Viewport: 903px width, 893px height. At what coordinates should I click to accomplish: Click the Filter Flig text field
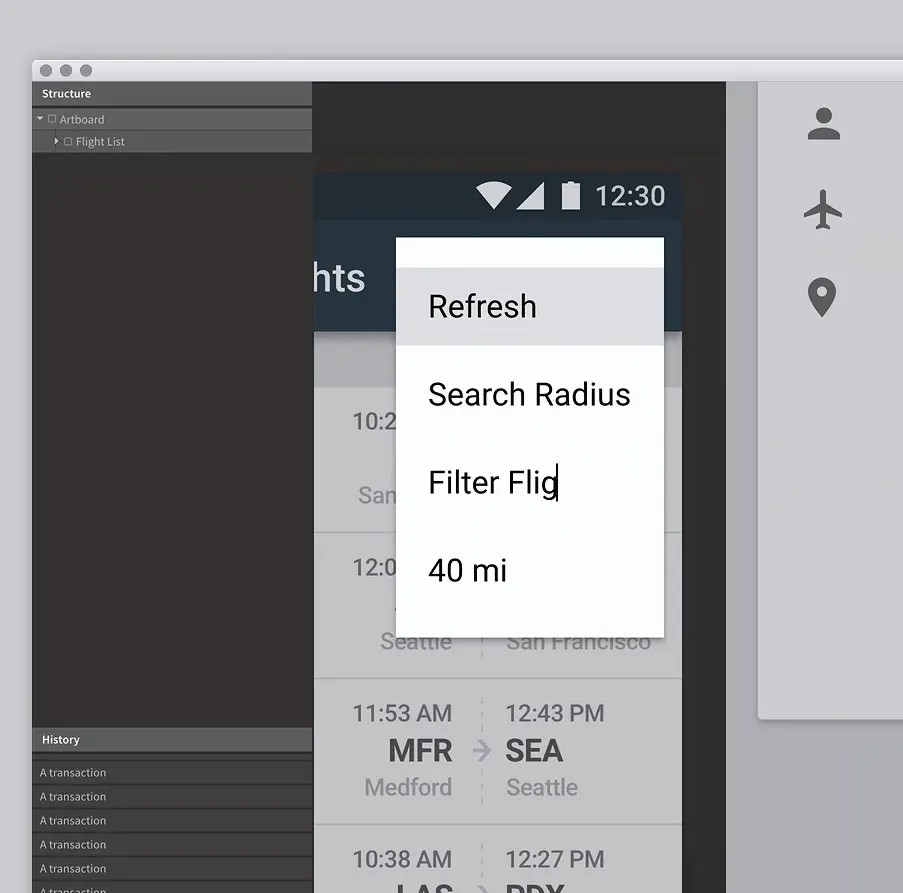tap(530, 482)
